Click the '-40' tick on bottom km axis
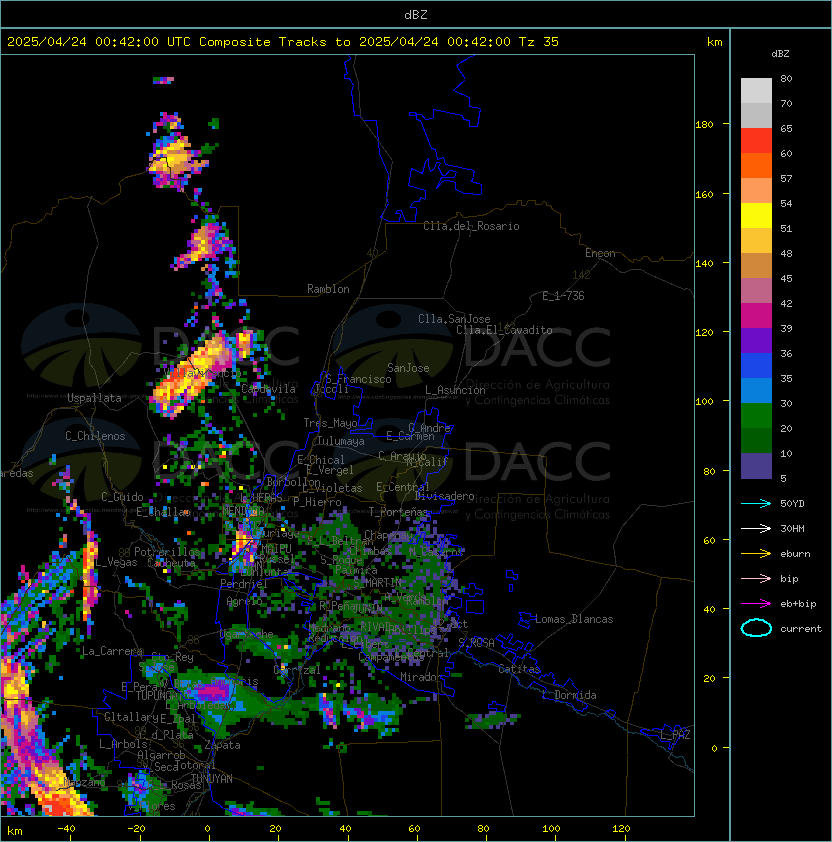 tap(66, 829)
